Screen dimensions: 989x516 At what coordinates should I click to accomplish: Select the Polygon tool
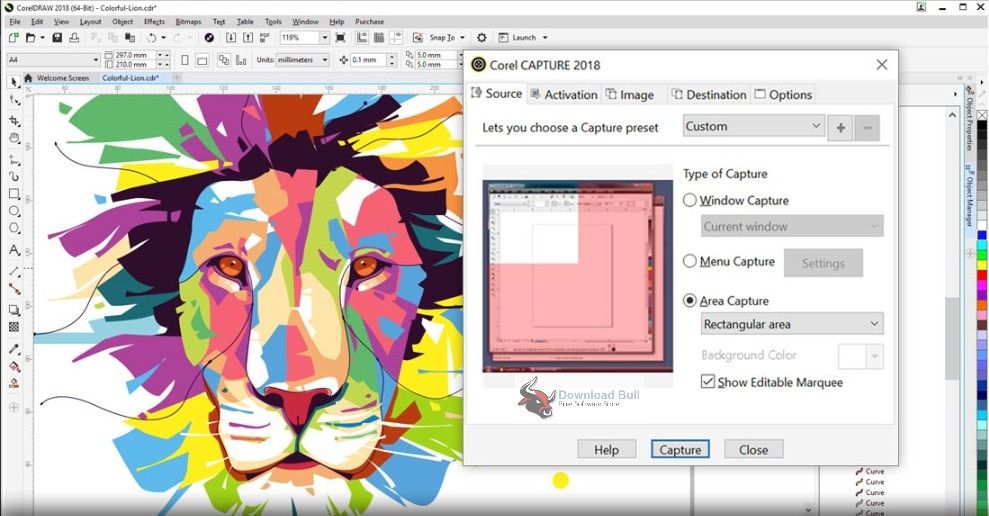click(14, 228)
